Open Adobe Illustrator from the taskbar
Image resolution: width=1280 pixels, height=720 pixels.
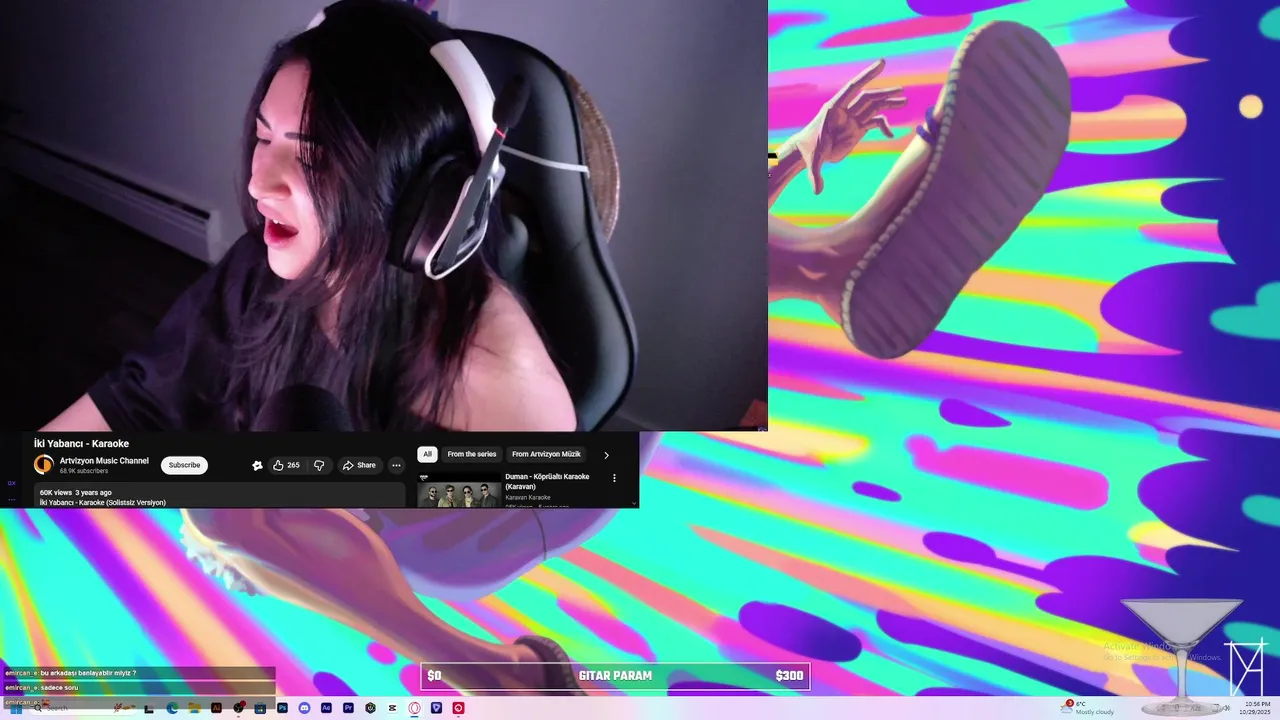(216, 708)
